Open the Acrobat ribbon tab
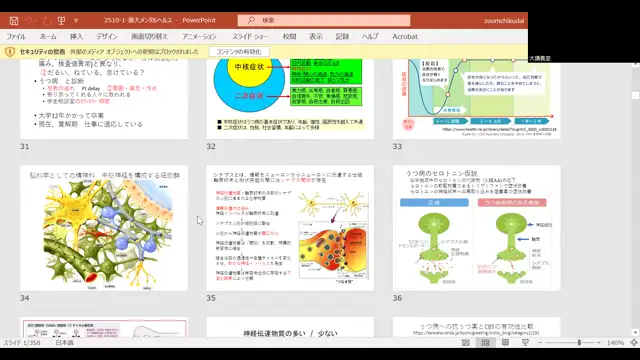 405,37
